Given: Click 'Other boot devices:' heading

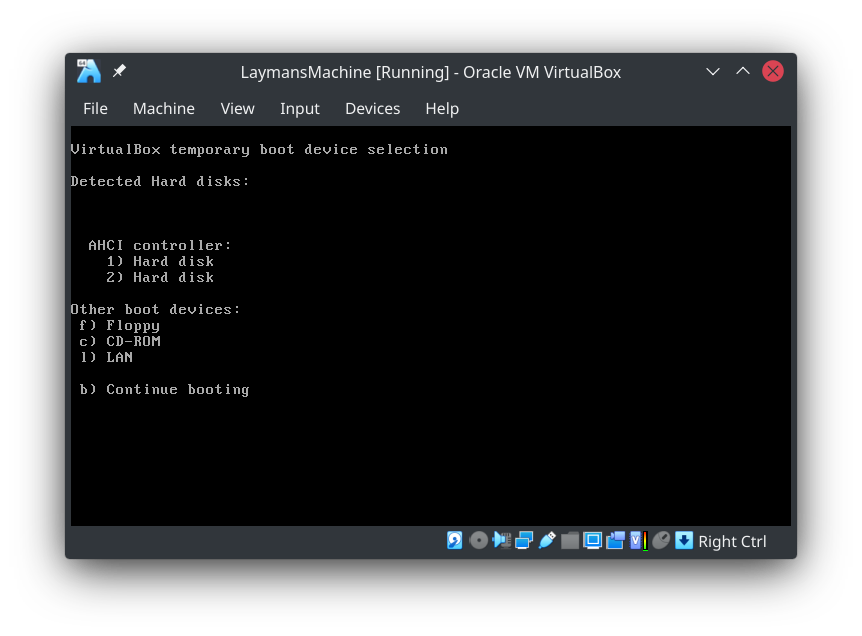Looking at the screenshot, I should [x=156, y=309].
